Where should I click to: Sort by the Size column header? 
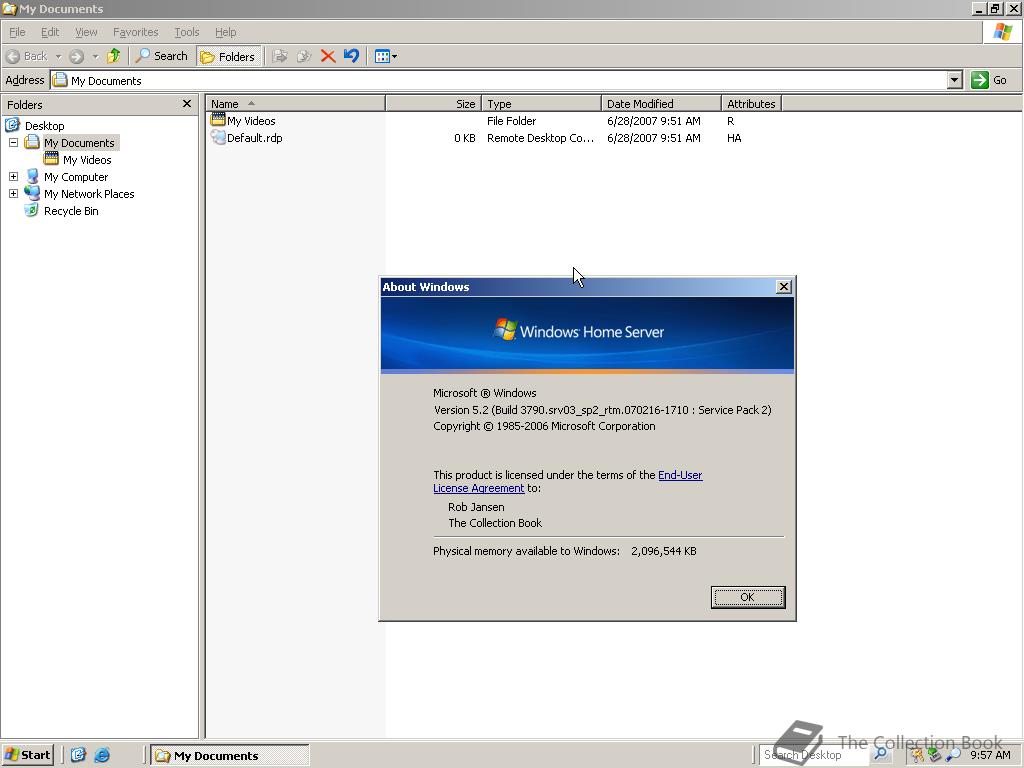pos(434,104)
